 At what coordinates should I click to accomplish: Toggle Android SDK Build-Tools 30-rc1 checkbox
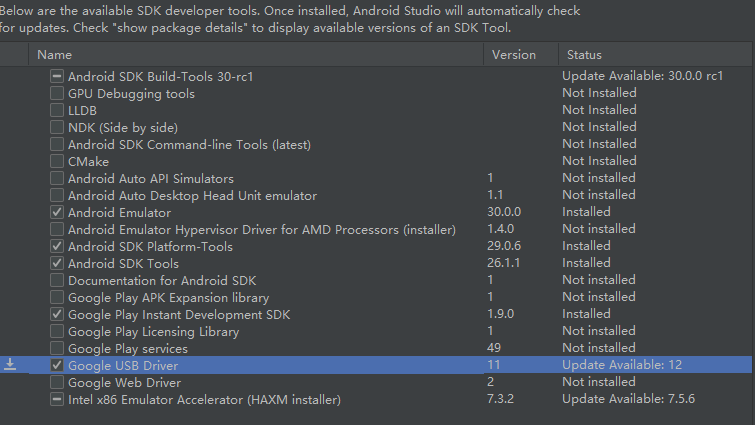click(x=57, y=76)
